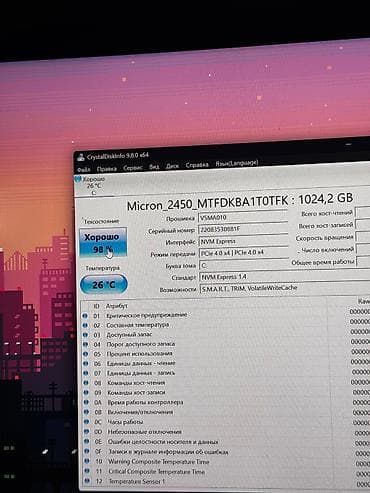Click status icon of attribute 12
Viewport: 370px width, 493px height.
[x=88, y=481]
